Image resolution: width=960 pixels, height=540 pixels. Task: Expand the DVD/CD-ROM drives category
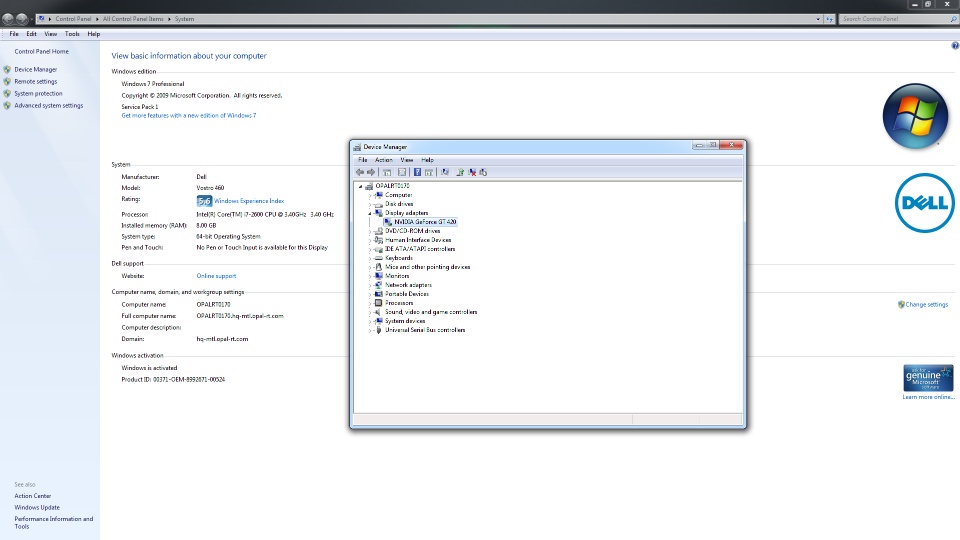coord(370,231)
